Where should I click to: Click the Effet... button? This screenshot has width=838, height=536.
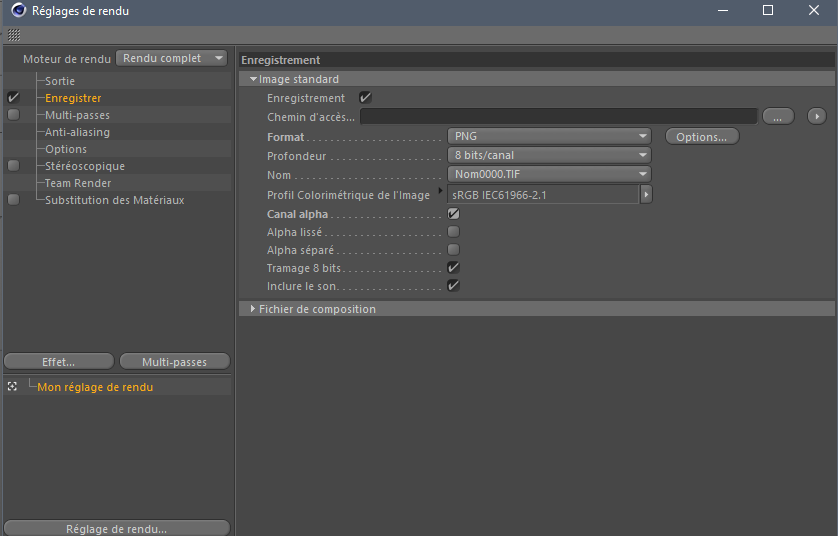59,362
